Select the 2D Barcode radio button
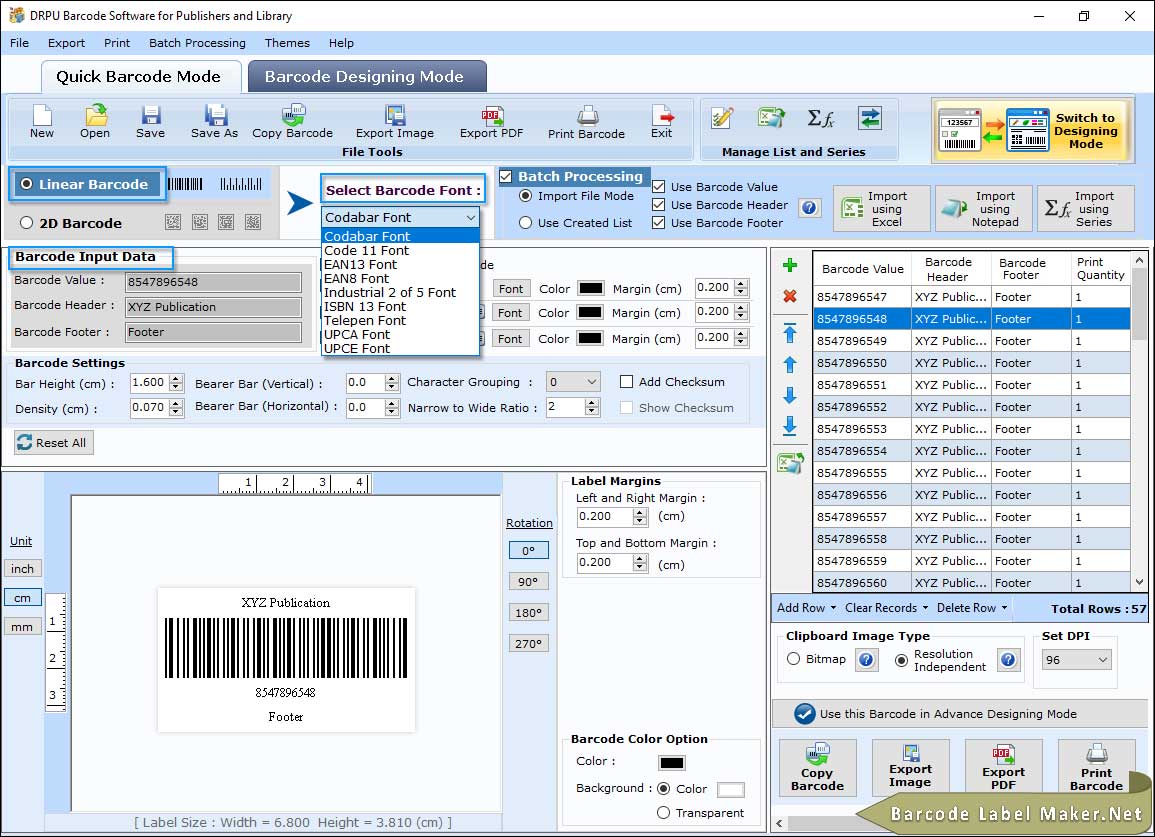1155x837 pixels. coord(27,223)
